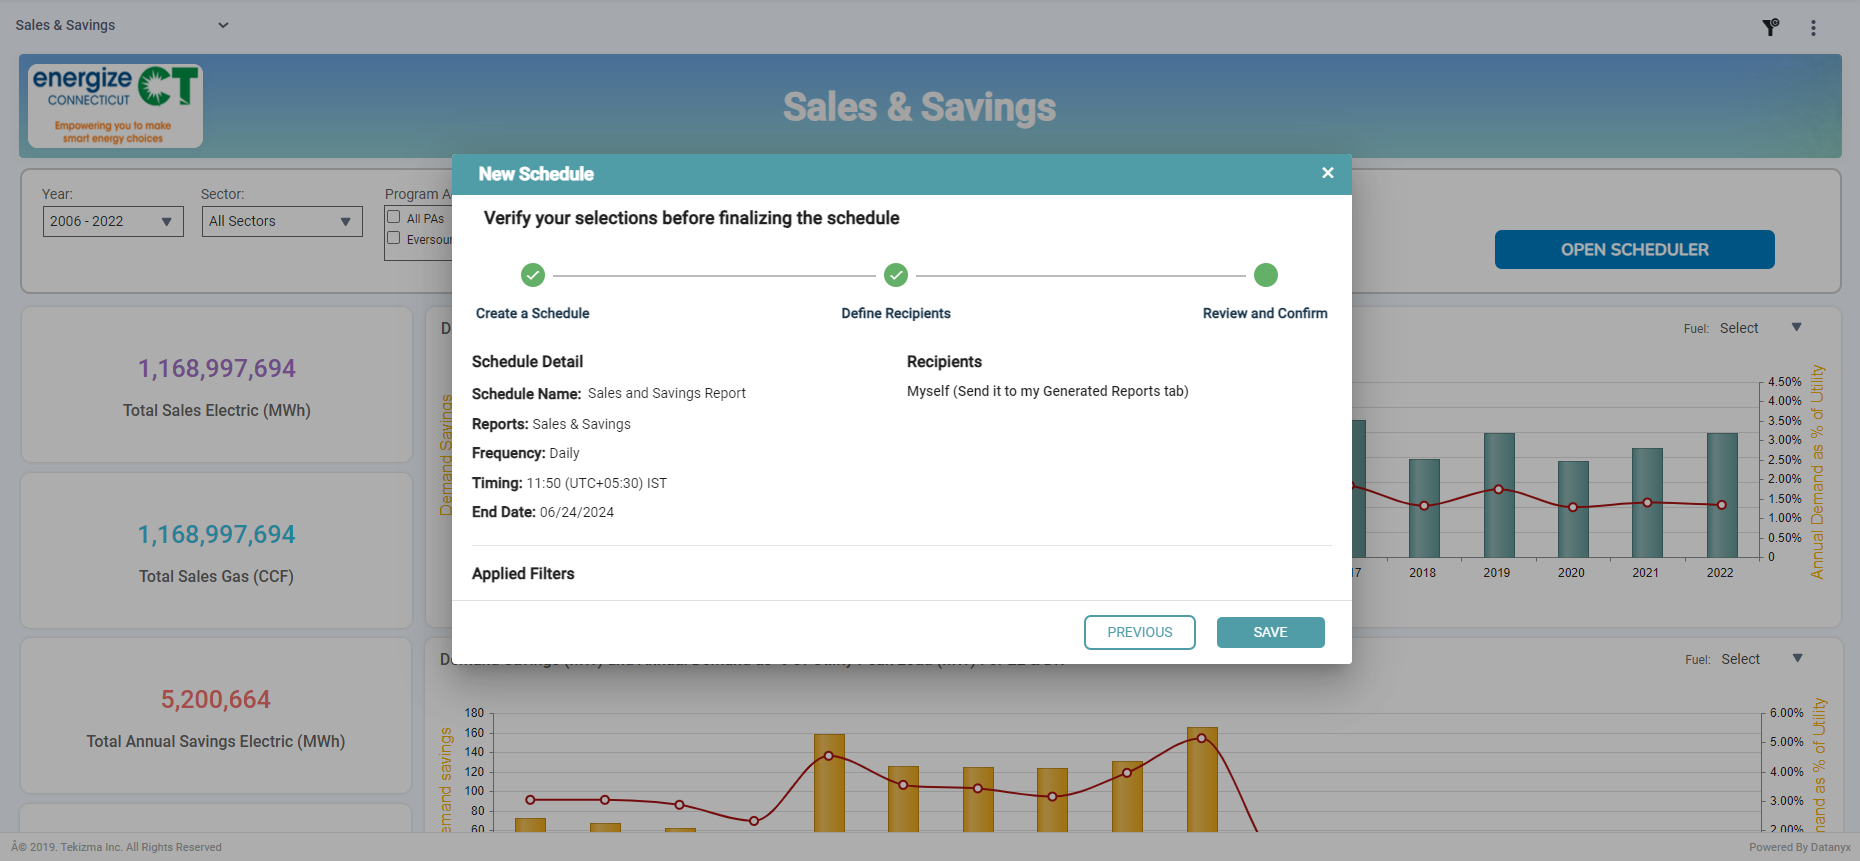Go back with the Previous button
Viewport: 1860px width, 861px height.
click(x=1139, y=632)
